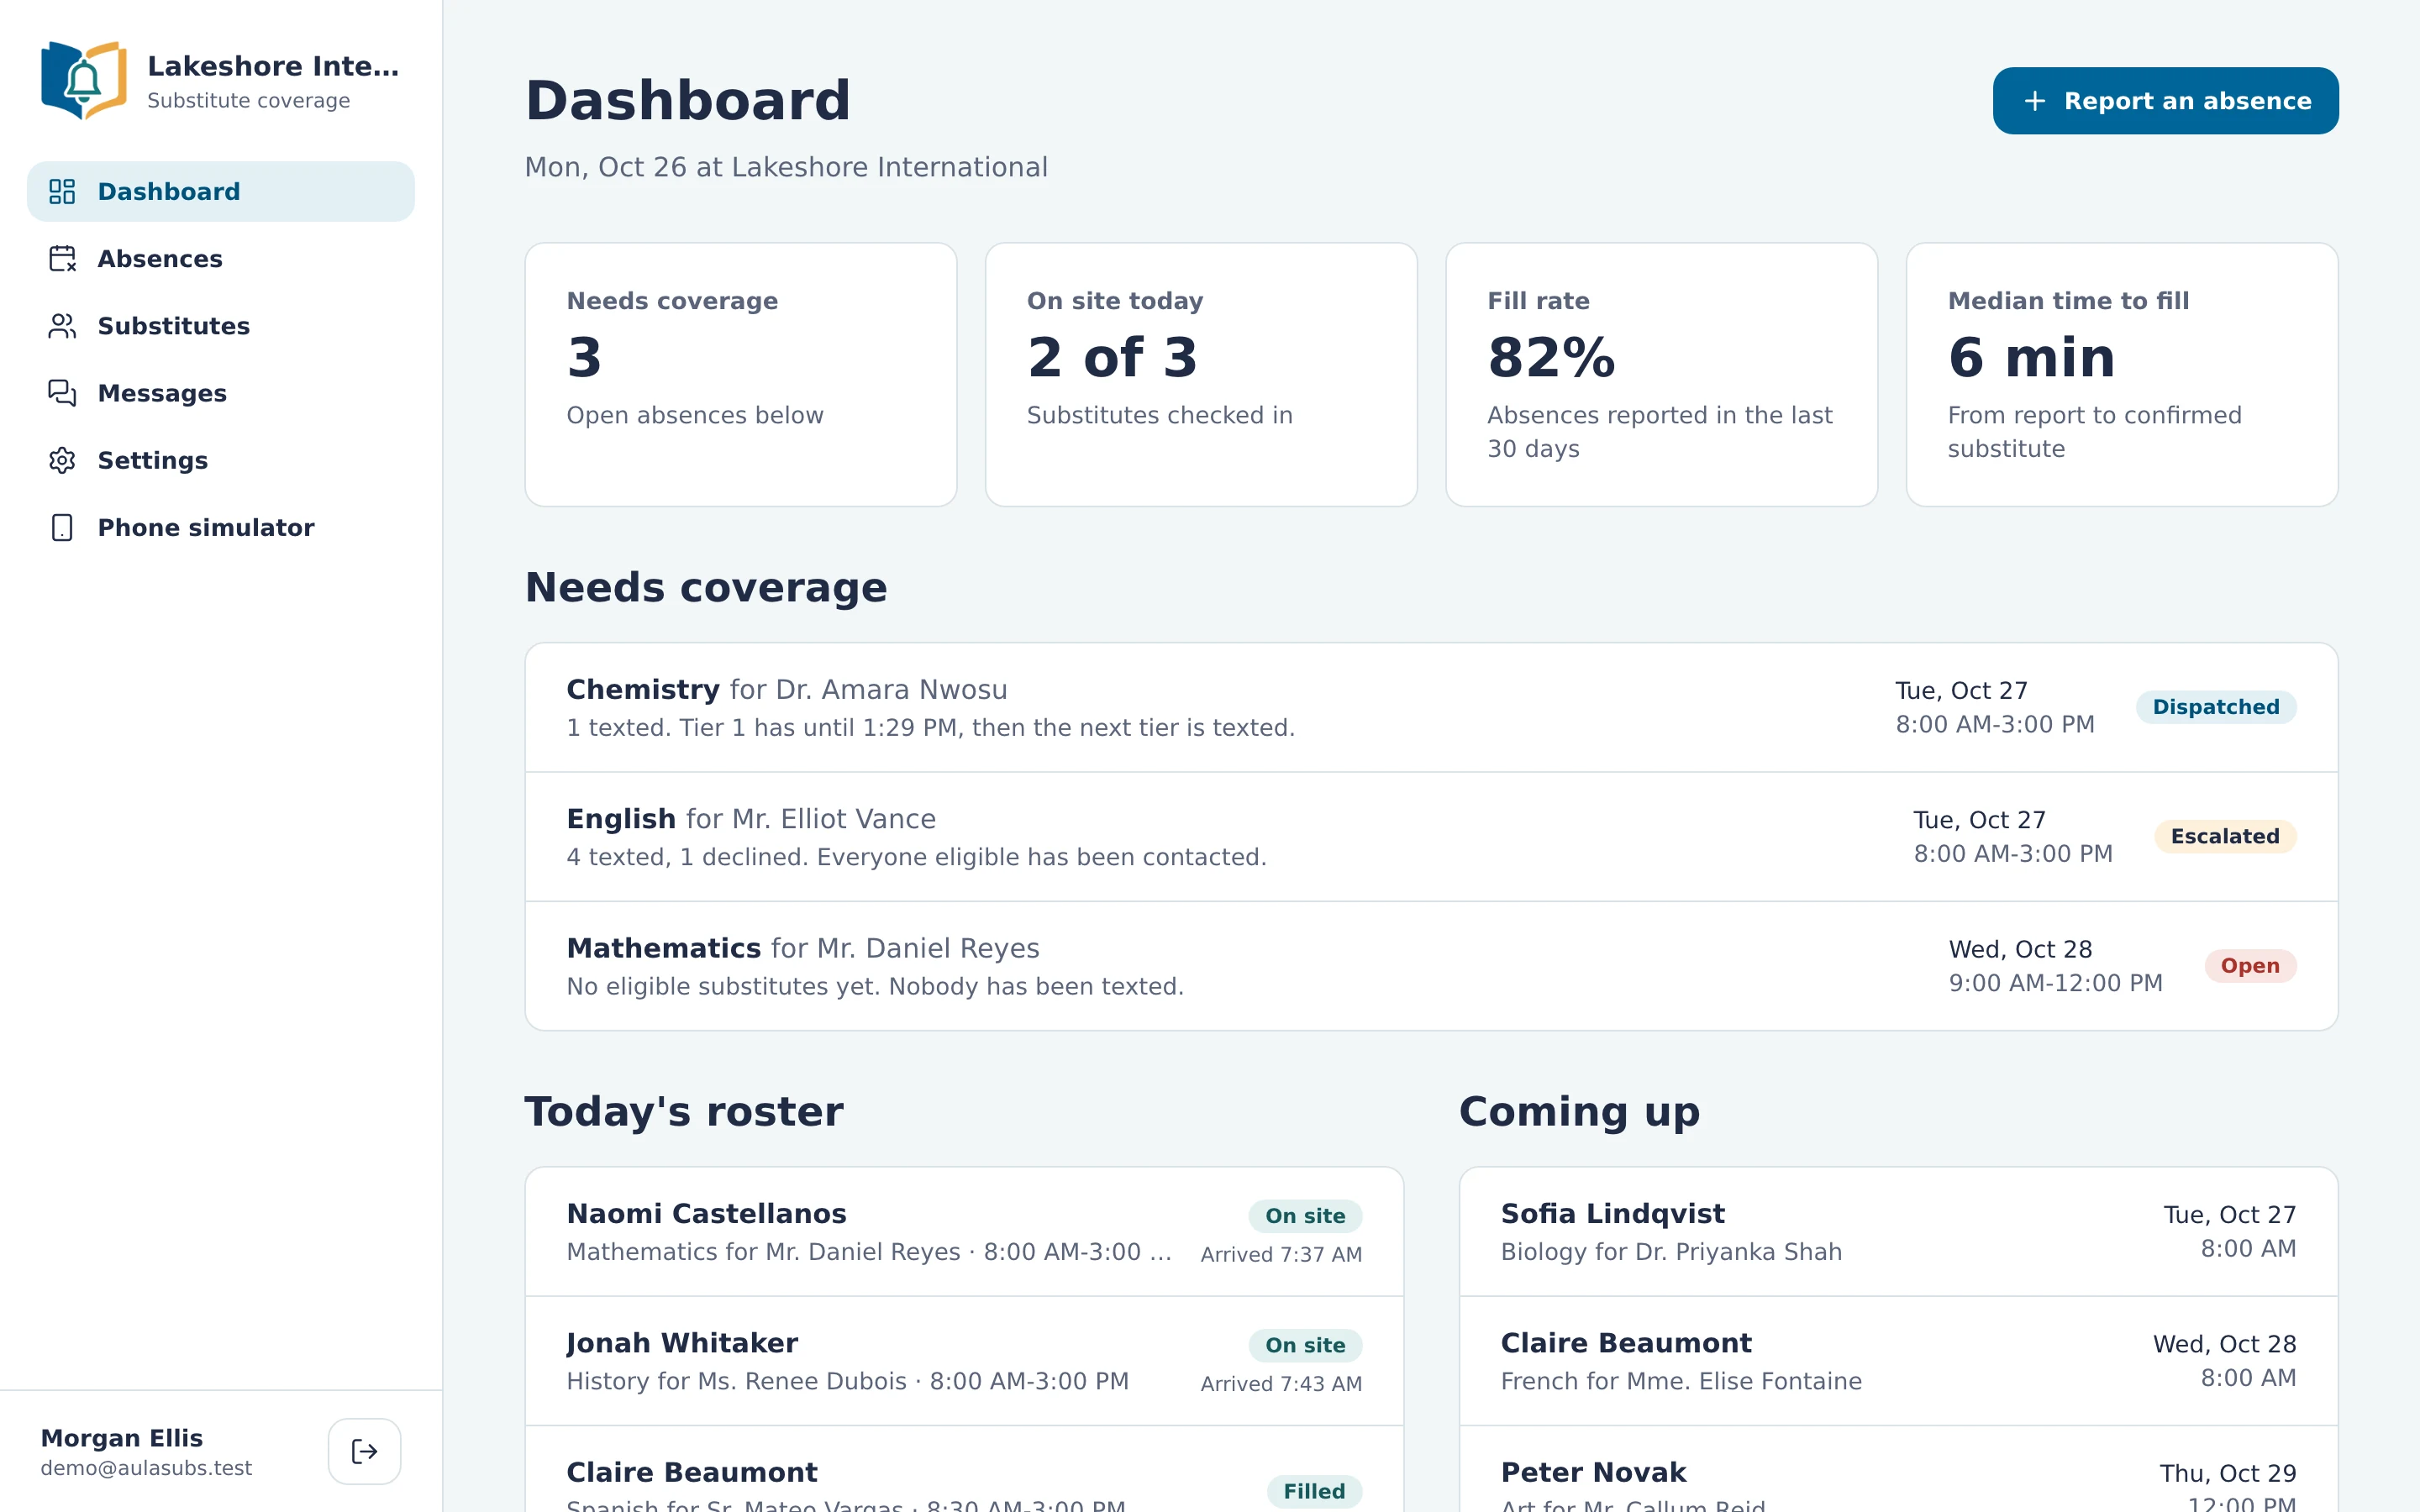Launch the Phone simulator
The image size is (2420, 1512).
click(221, 527)
